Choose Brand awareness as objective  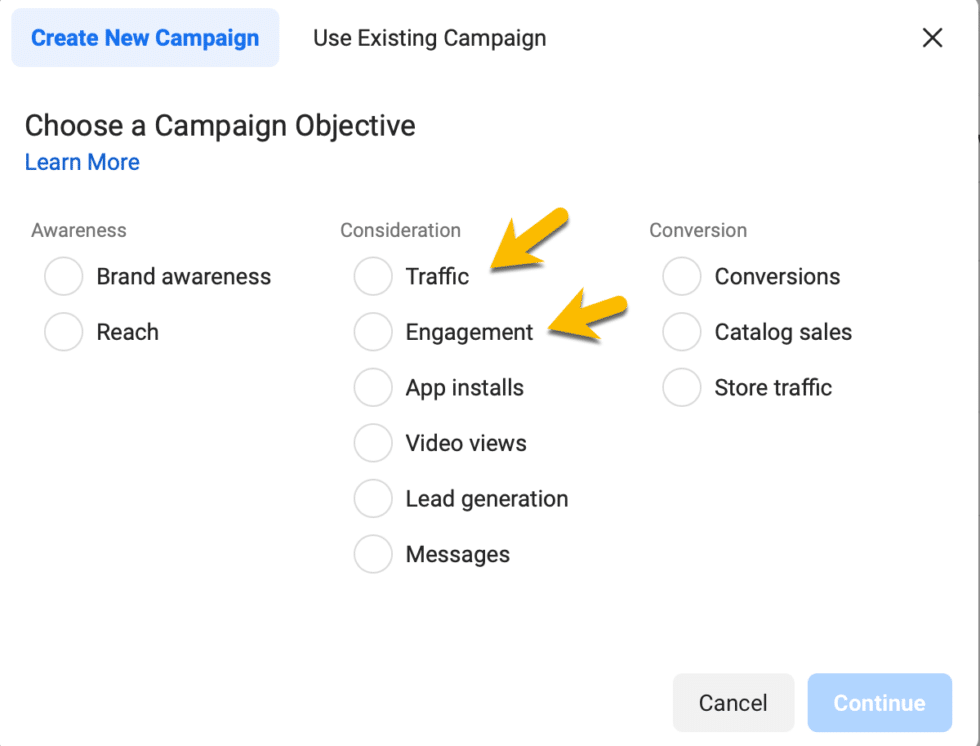point(63,276)
